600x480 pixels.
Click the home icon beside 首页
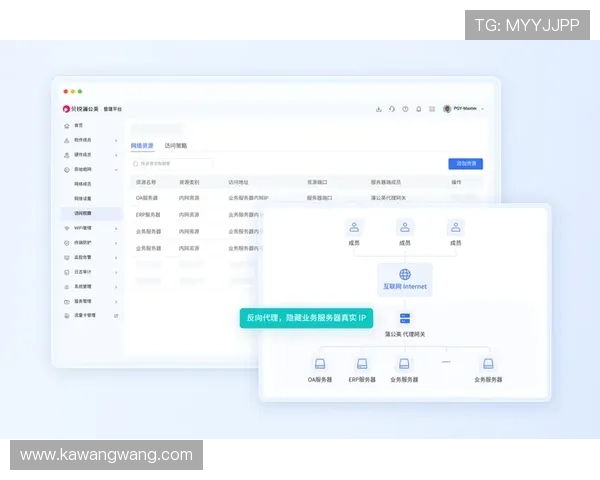coord(67,126)
